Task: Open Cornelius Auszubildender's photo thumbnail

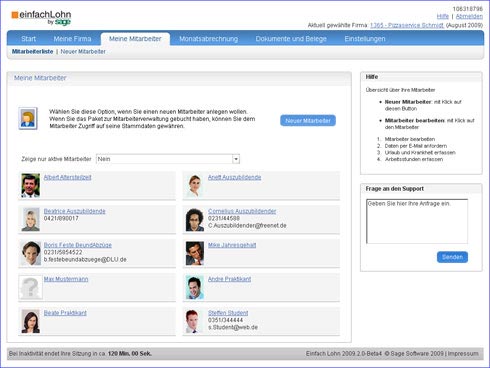Action: click(x=195, y=219)
